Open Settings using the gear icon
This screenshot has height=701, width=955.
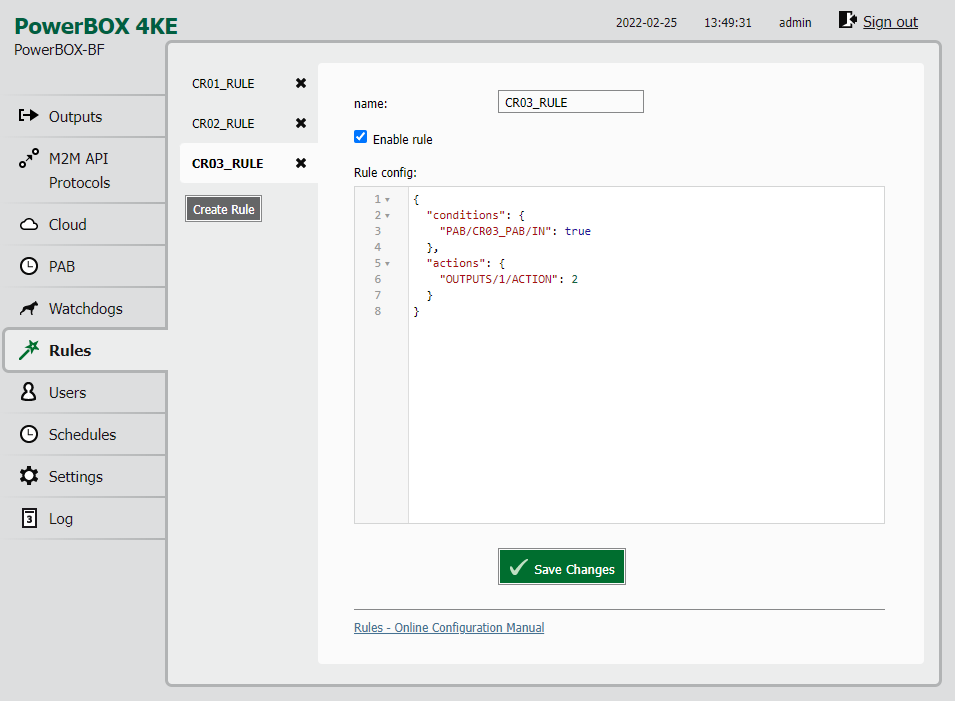coord(29,476)
